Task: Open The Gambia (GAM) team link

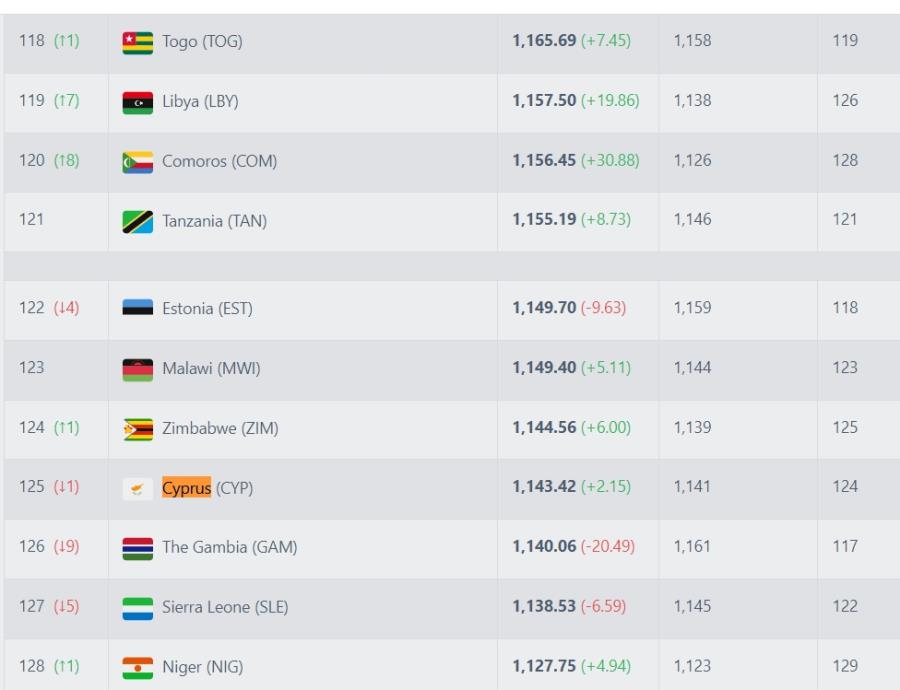Action: pos(230,547)
